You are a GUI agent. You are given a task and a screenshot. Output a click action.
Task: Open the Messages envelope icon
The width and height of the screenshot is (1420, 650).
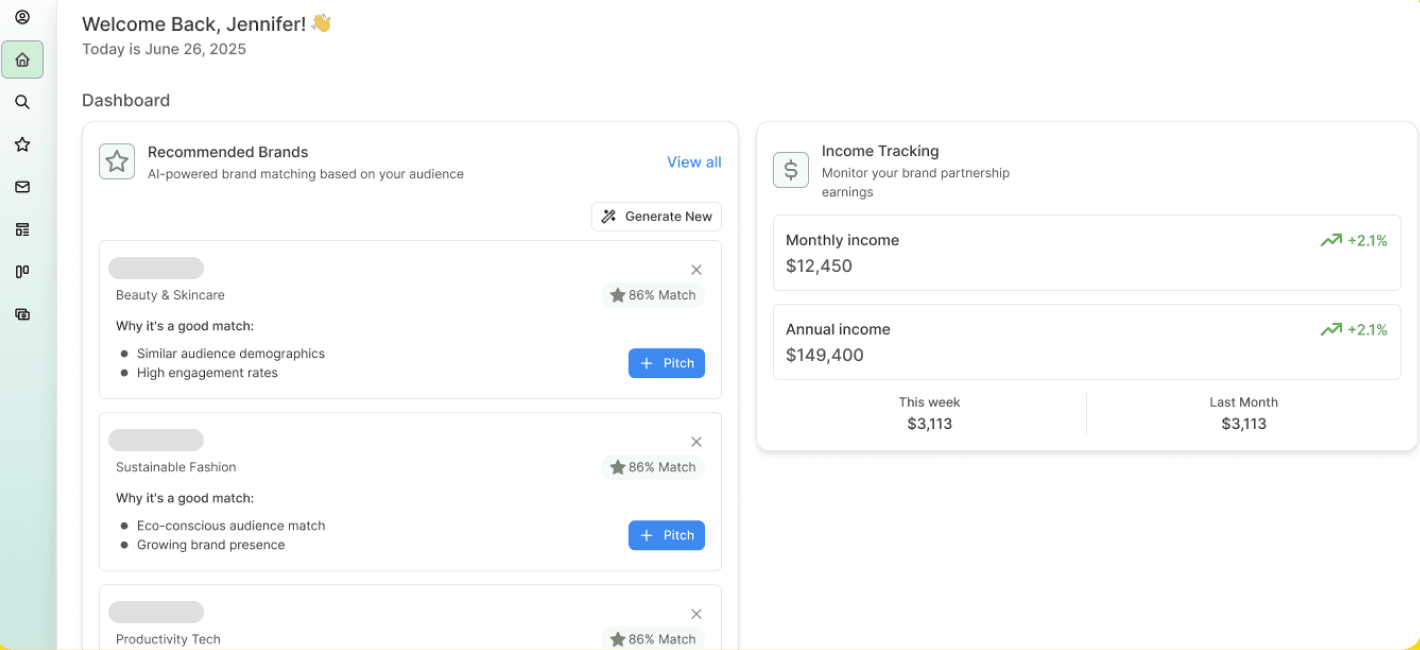[22, 186]
